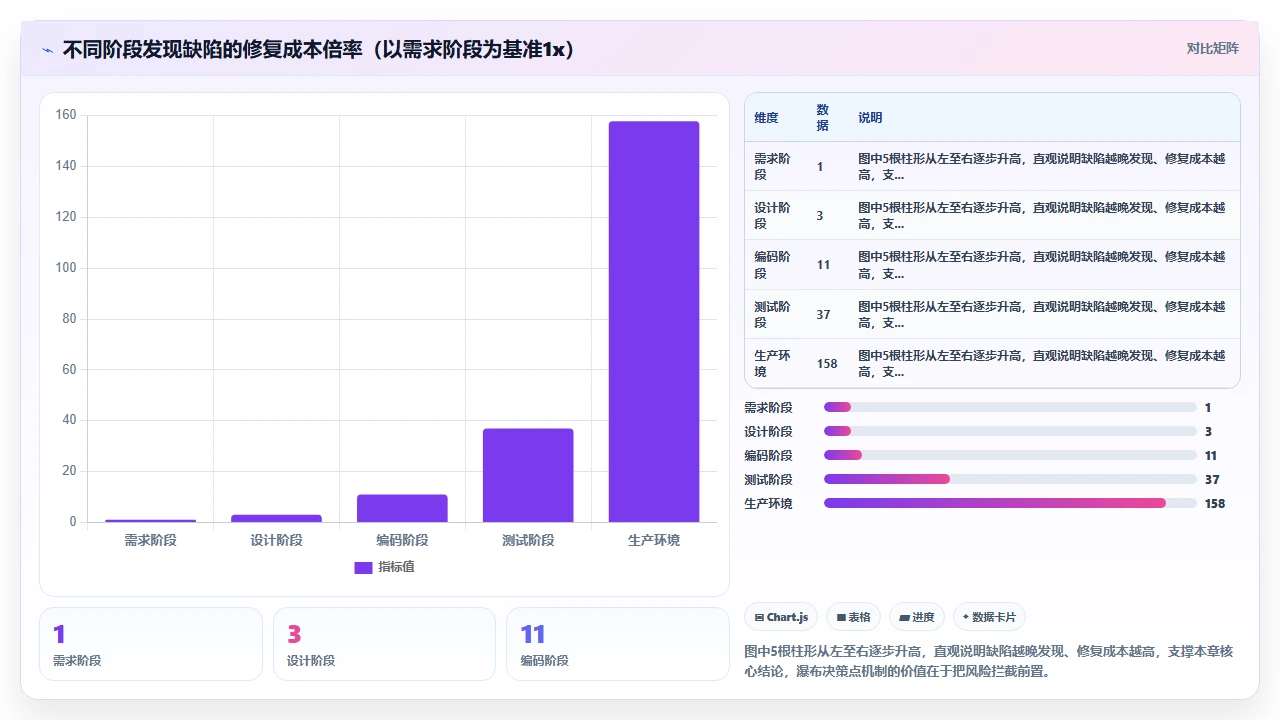Click the 生产环境 bar in the chart

[x=654, y=322]
